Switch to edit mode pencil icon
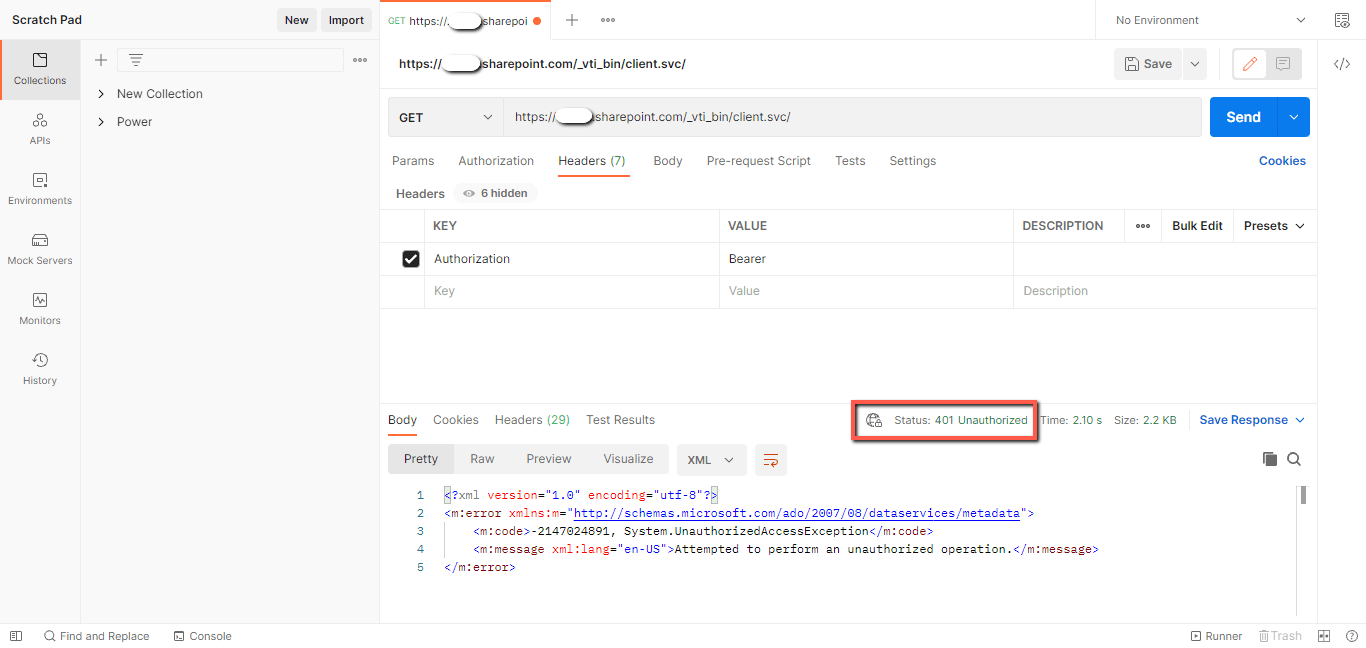 [x=1249, y=64]
